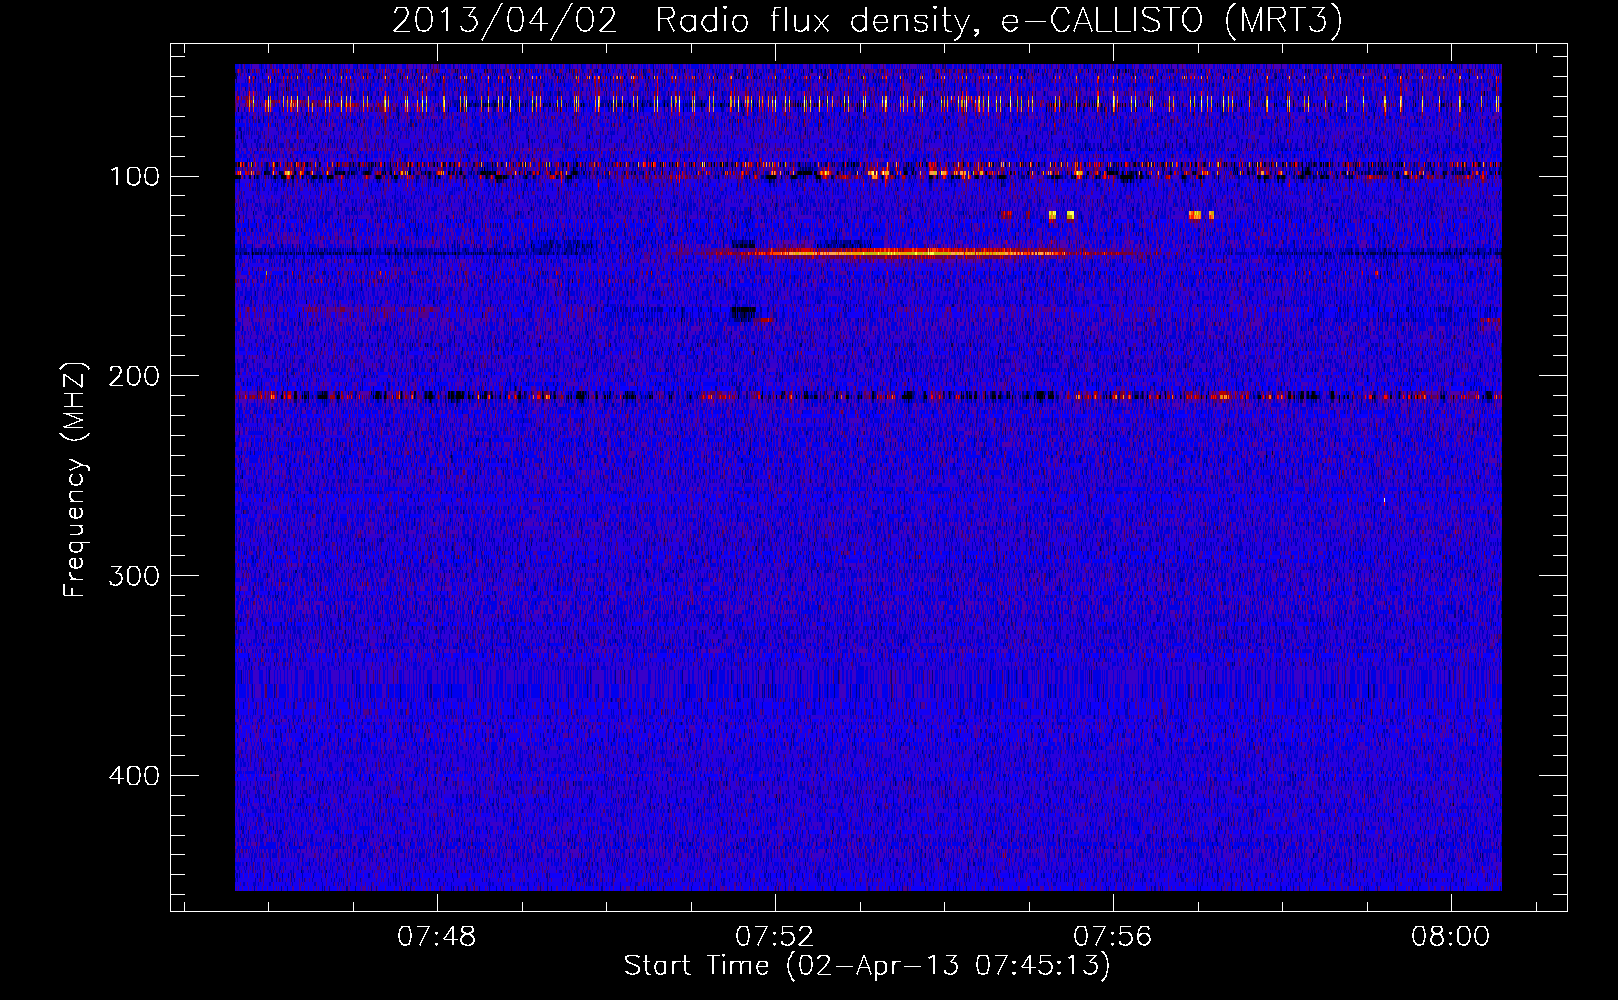Viewport: 1618px width, 1000px height.
Task: Click the 08:00 time tick label
Action: pos(1450,937)
